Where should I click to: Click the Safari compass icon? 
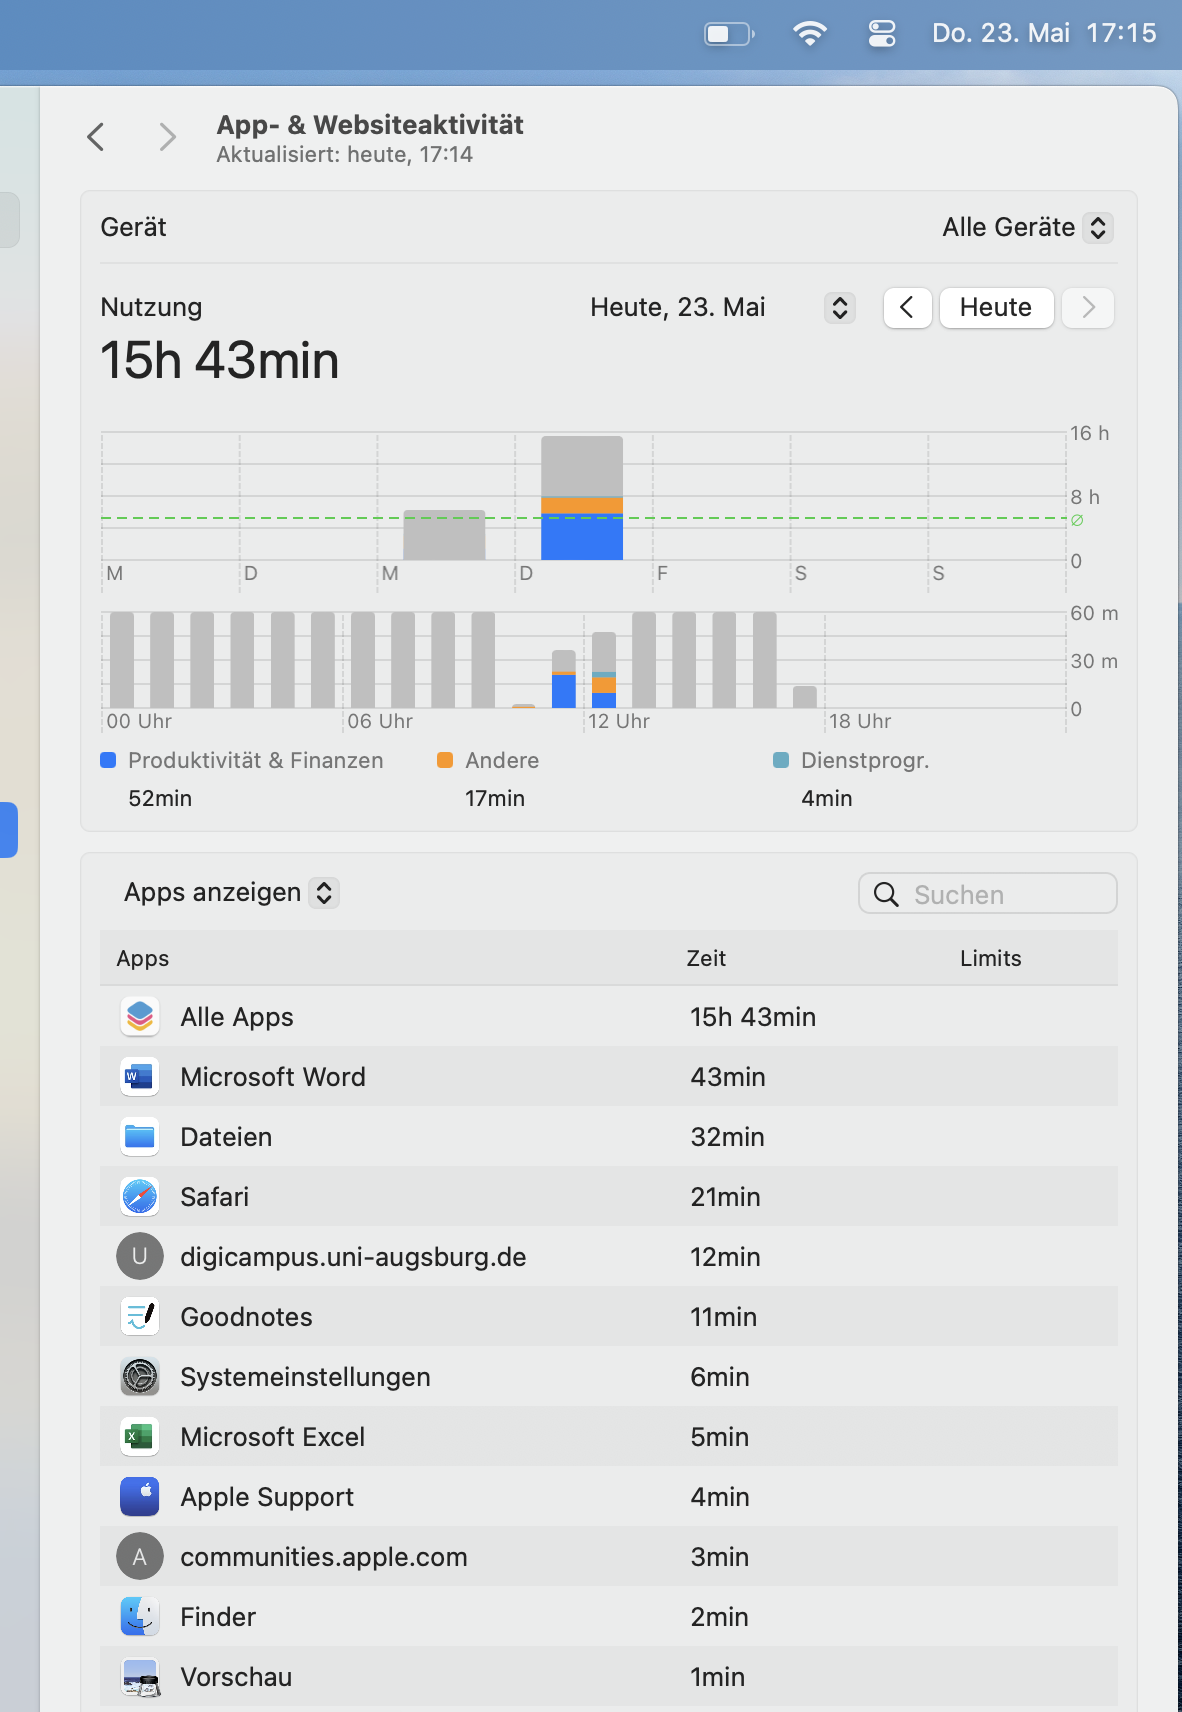tap(140, 1197)
